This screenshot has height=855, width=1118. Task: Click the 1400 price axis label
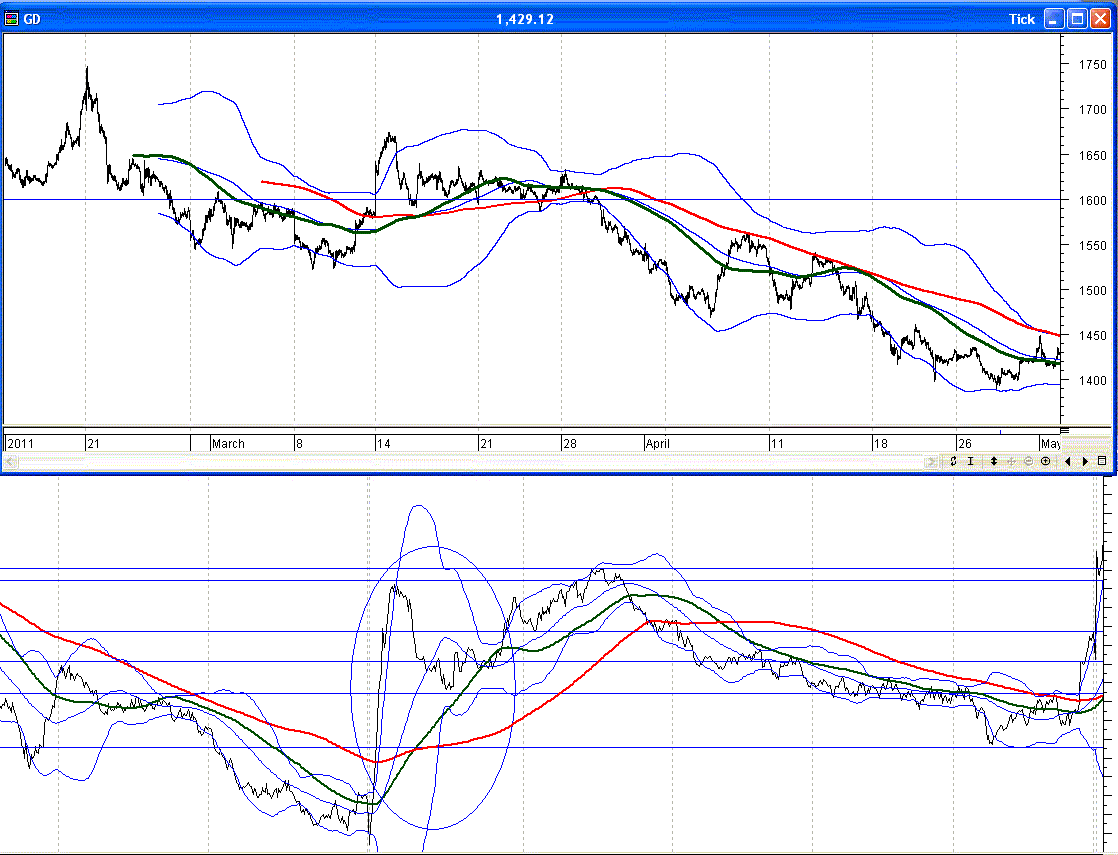1092,381
